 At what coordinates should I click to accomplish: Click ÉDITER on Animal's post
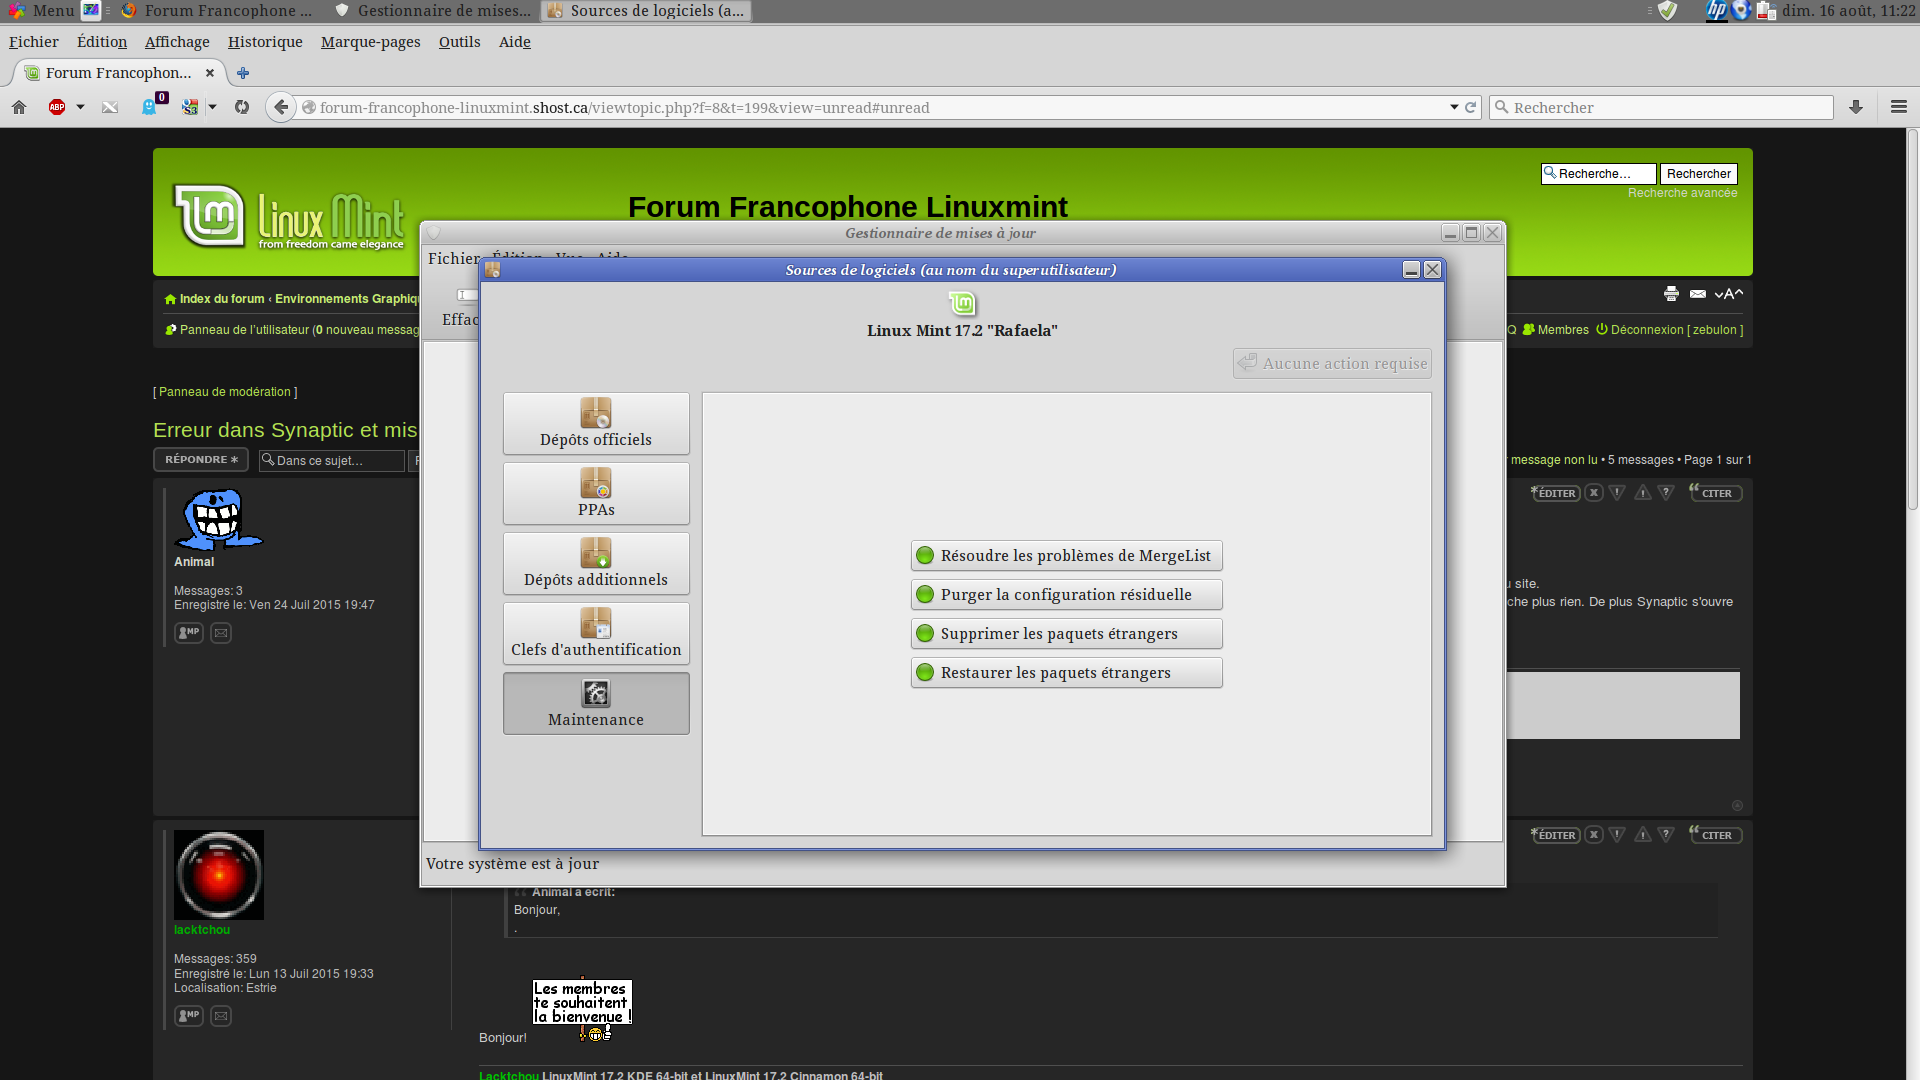(1556, 493)
